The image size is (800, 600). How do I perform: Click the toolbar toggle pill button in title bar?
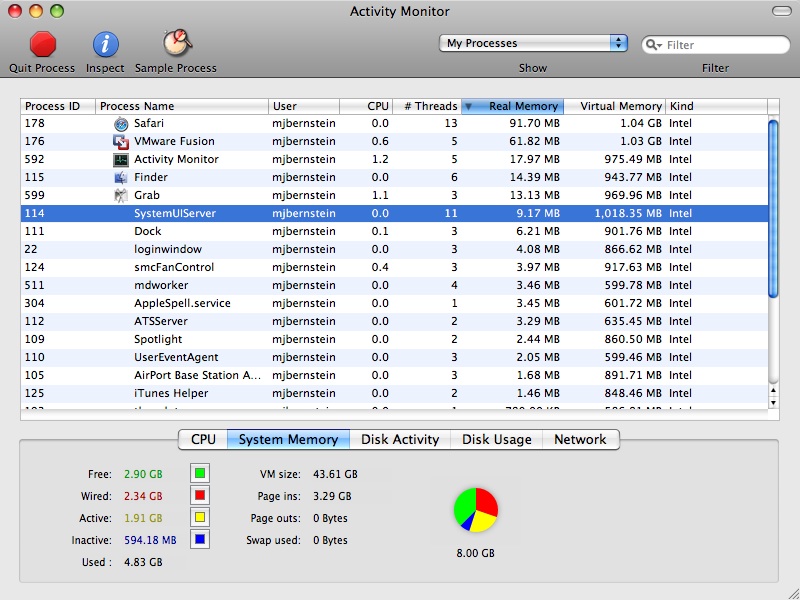(782, 11)
